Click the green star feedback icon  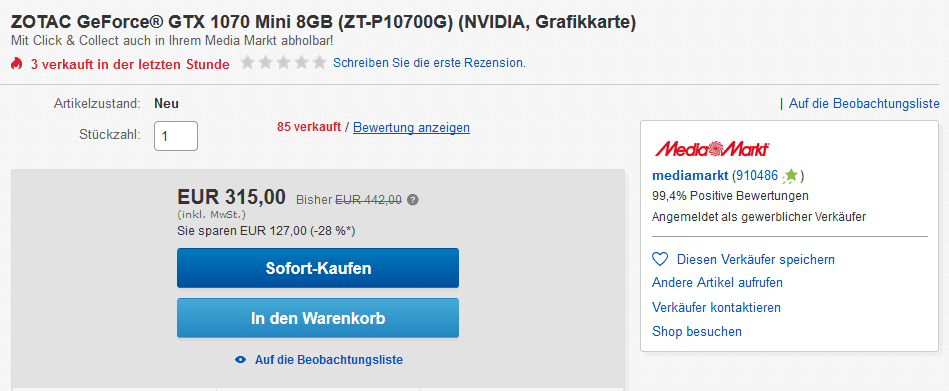790,176
